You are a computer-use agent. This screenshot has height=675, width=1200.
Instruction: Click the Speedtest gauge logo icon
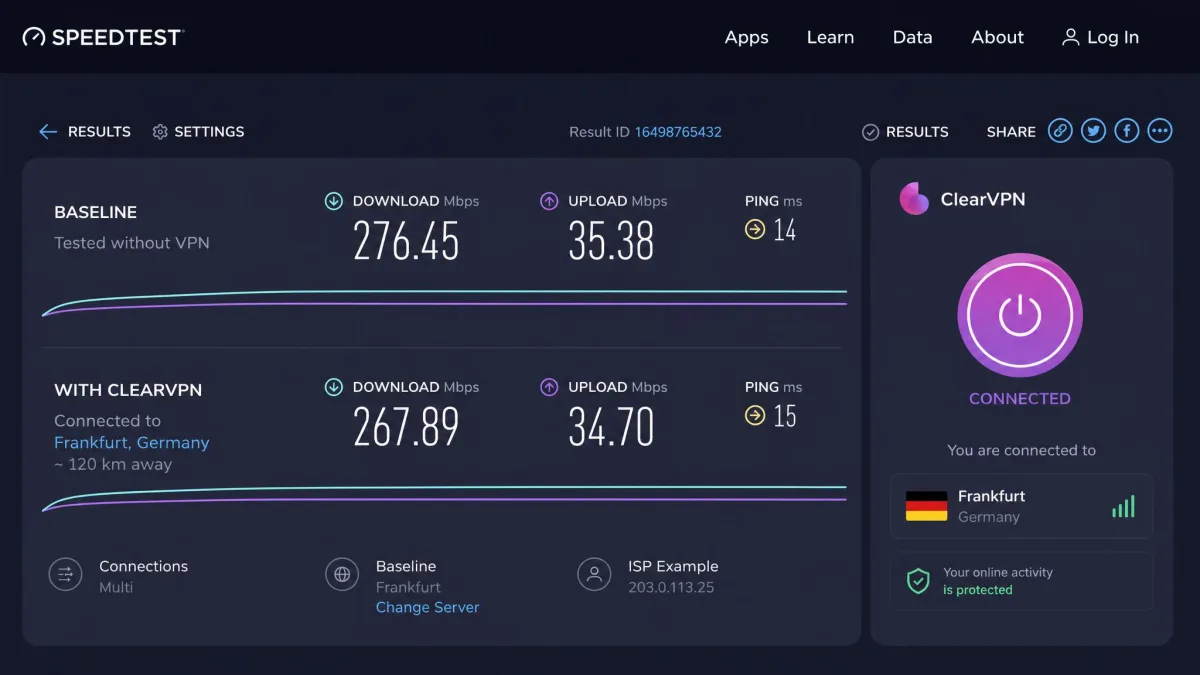click(x=34, y=37)
